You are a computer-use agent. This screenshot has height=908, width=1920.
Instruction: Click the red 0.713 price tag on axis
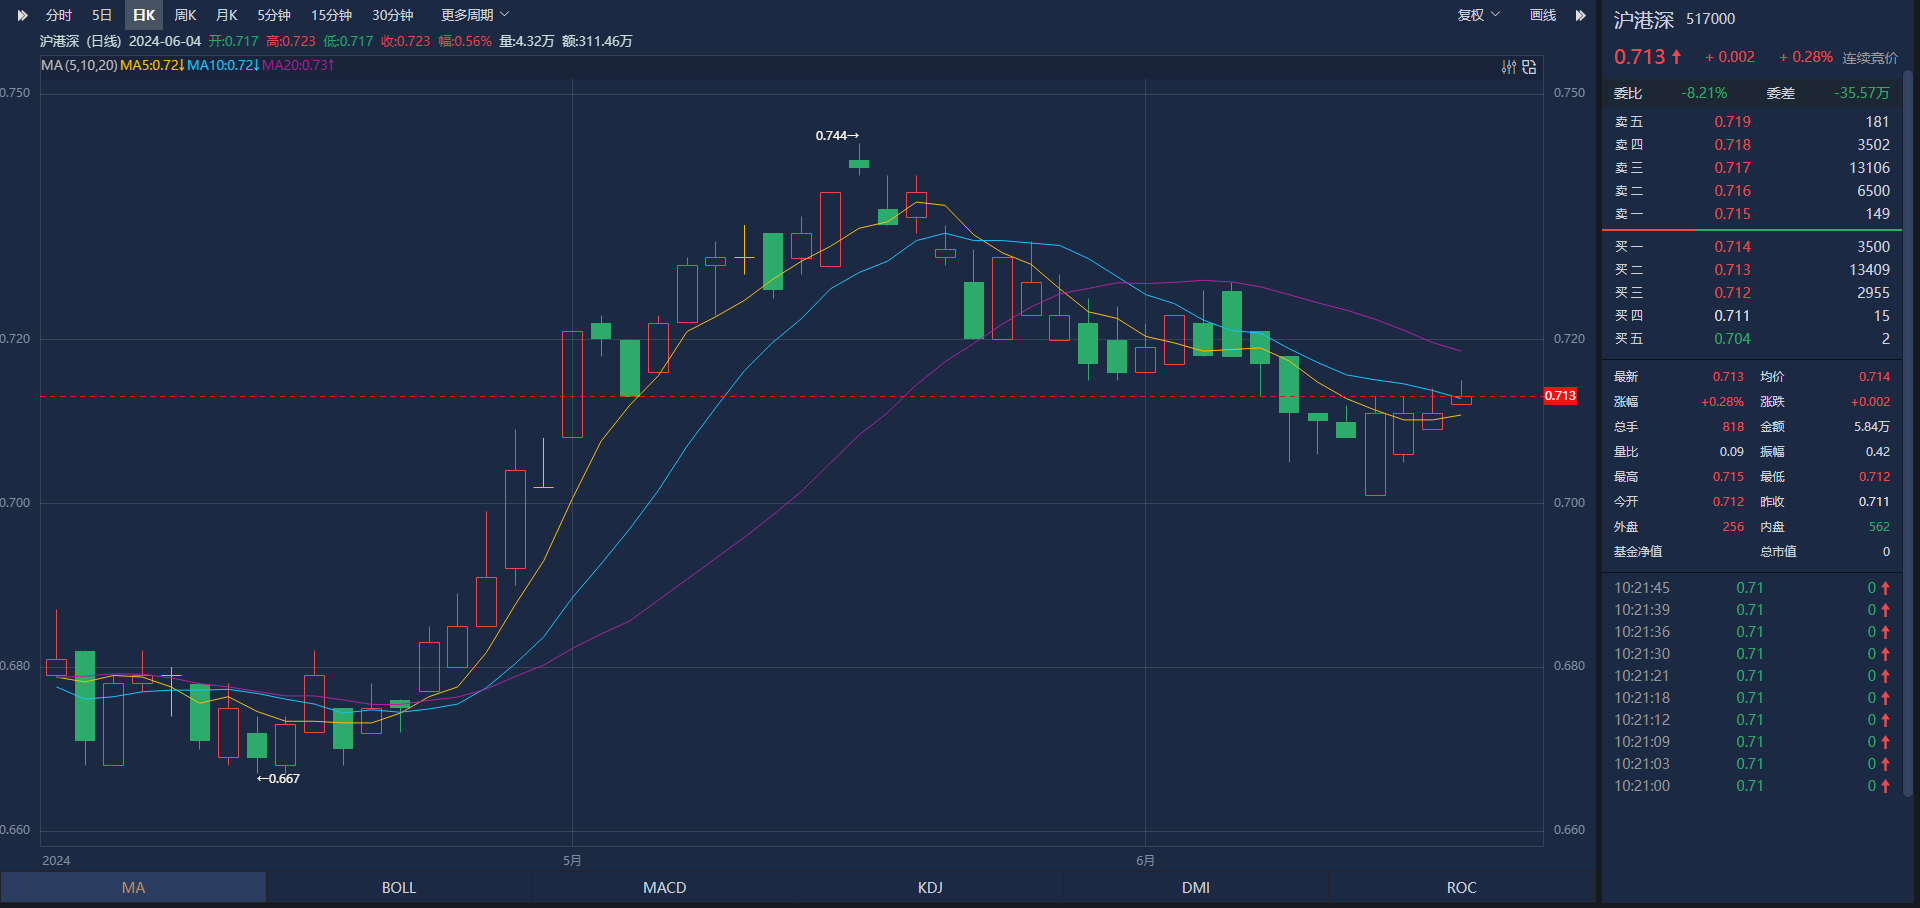coord(1560,396)
